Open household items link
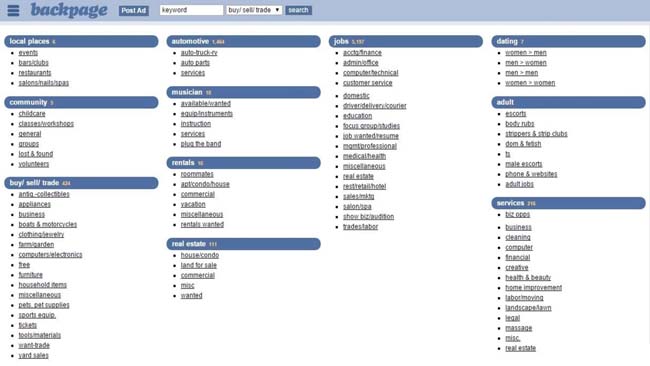 (x=42, y=285)
